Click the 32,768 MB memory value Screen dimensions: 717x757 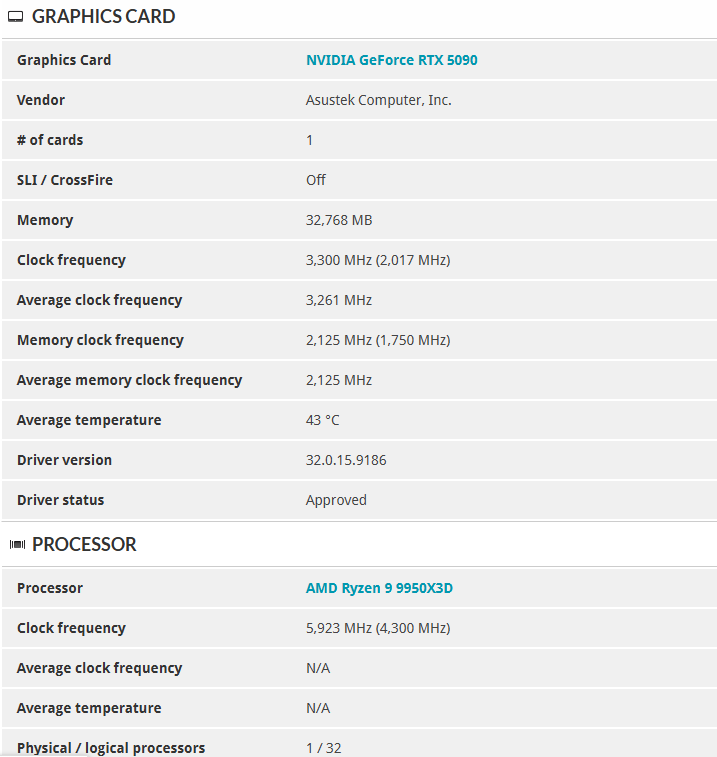[x=339, y=220]
